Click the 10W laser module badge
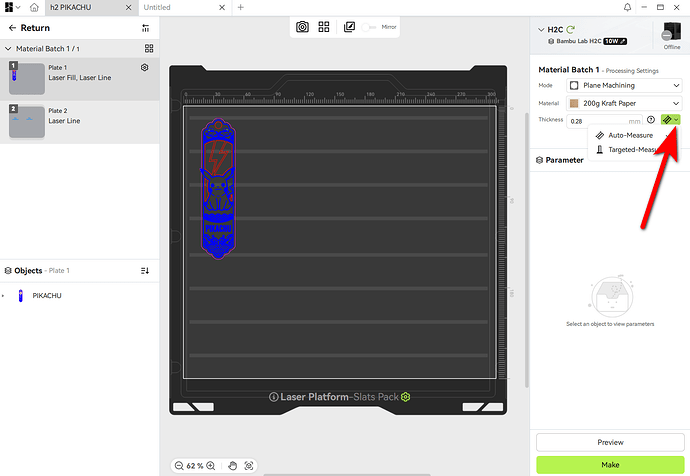The height and width of the screenshot is (476, 690). tap(615, 41)
